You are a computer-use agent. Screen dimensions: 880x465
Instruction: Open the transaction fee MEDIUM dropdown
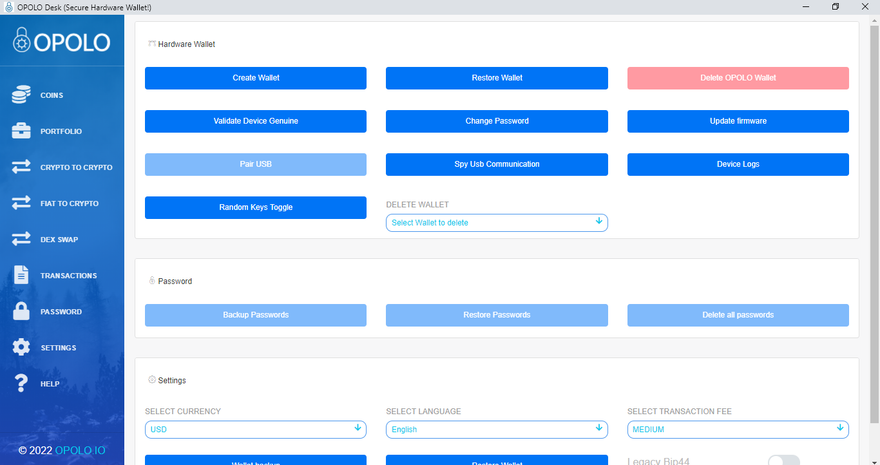click(x=737, y=429)
